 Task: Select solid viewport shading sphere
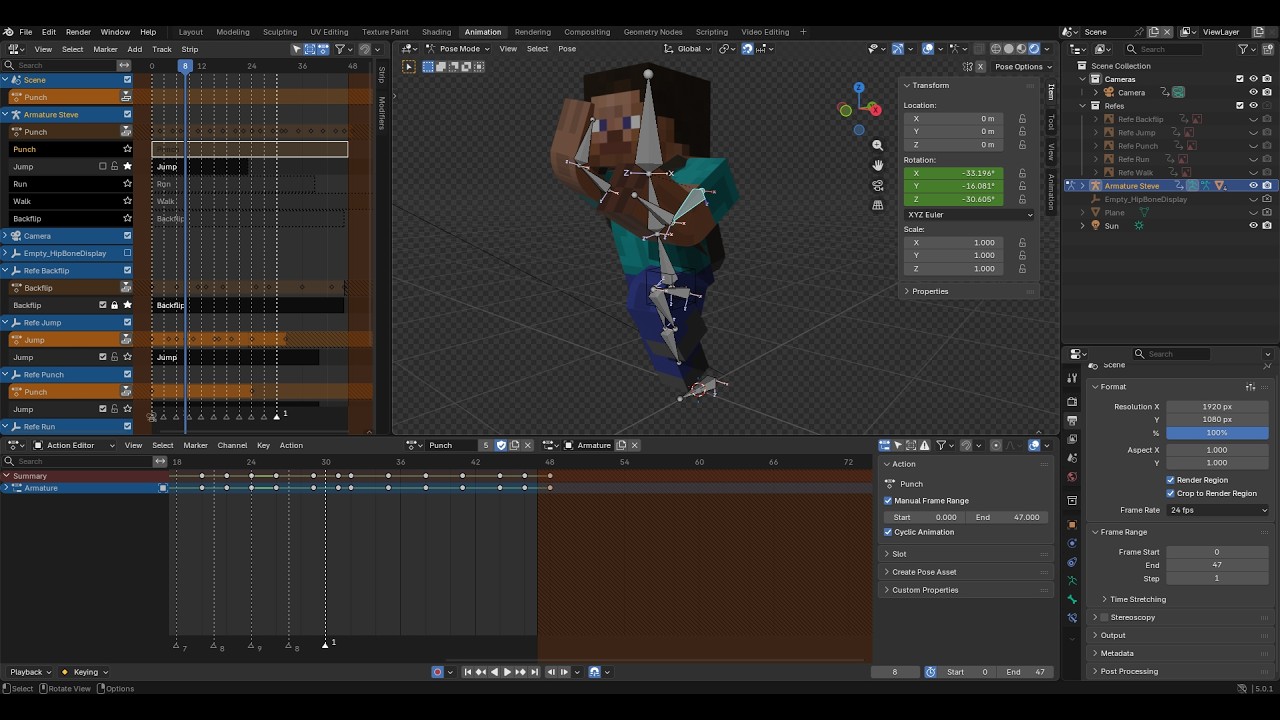(x=1008, y=48)
